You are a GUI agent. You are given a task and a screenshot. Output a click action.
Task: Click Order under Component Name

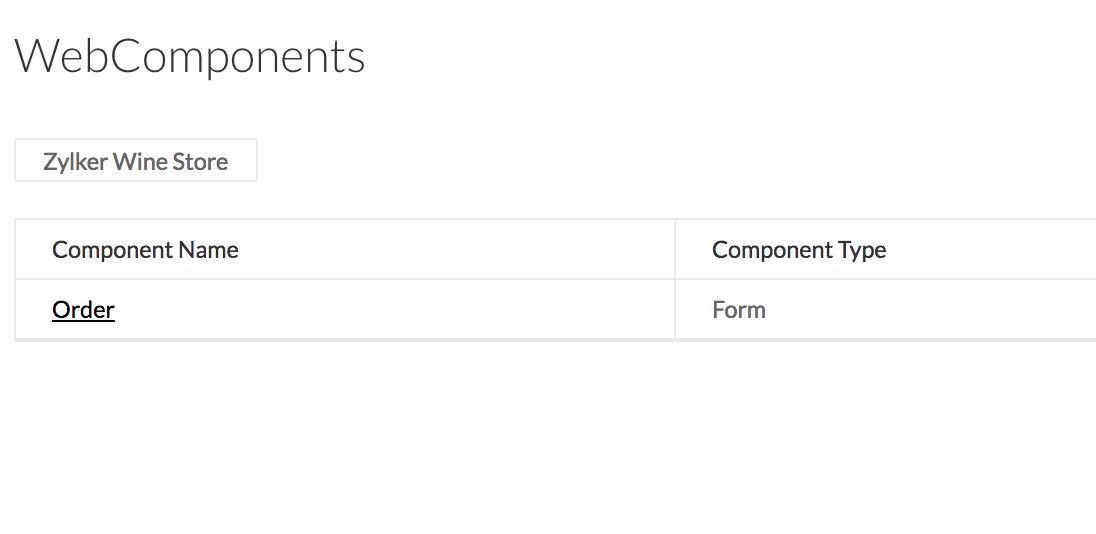coord(83,310)
